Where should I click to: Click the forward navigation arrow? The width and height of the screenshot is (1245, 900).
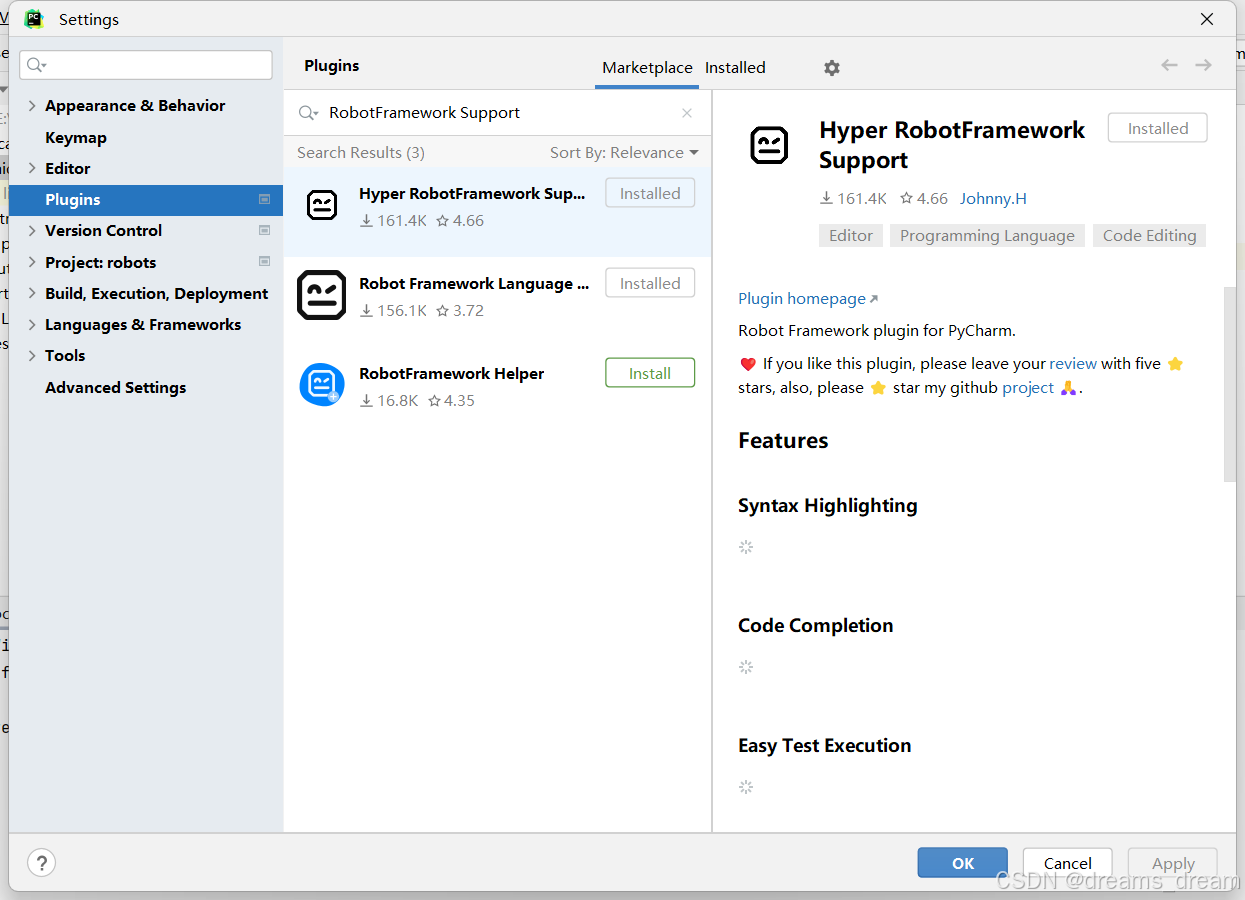point(1203,65)
